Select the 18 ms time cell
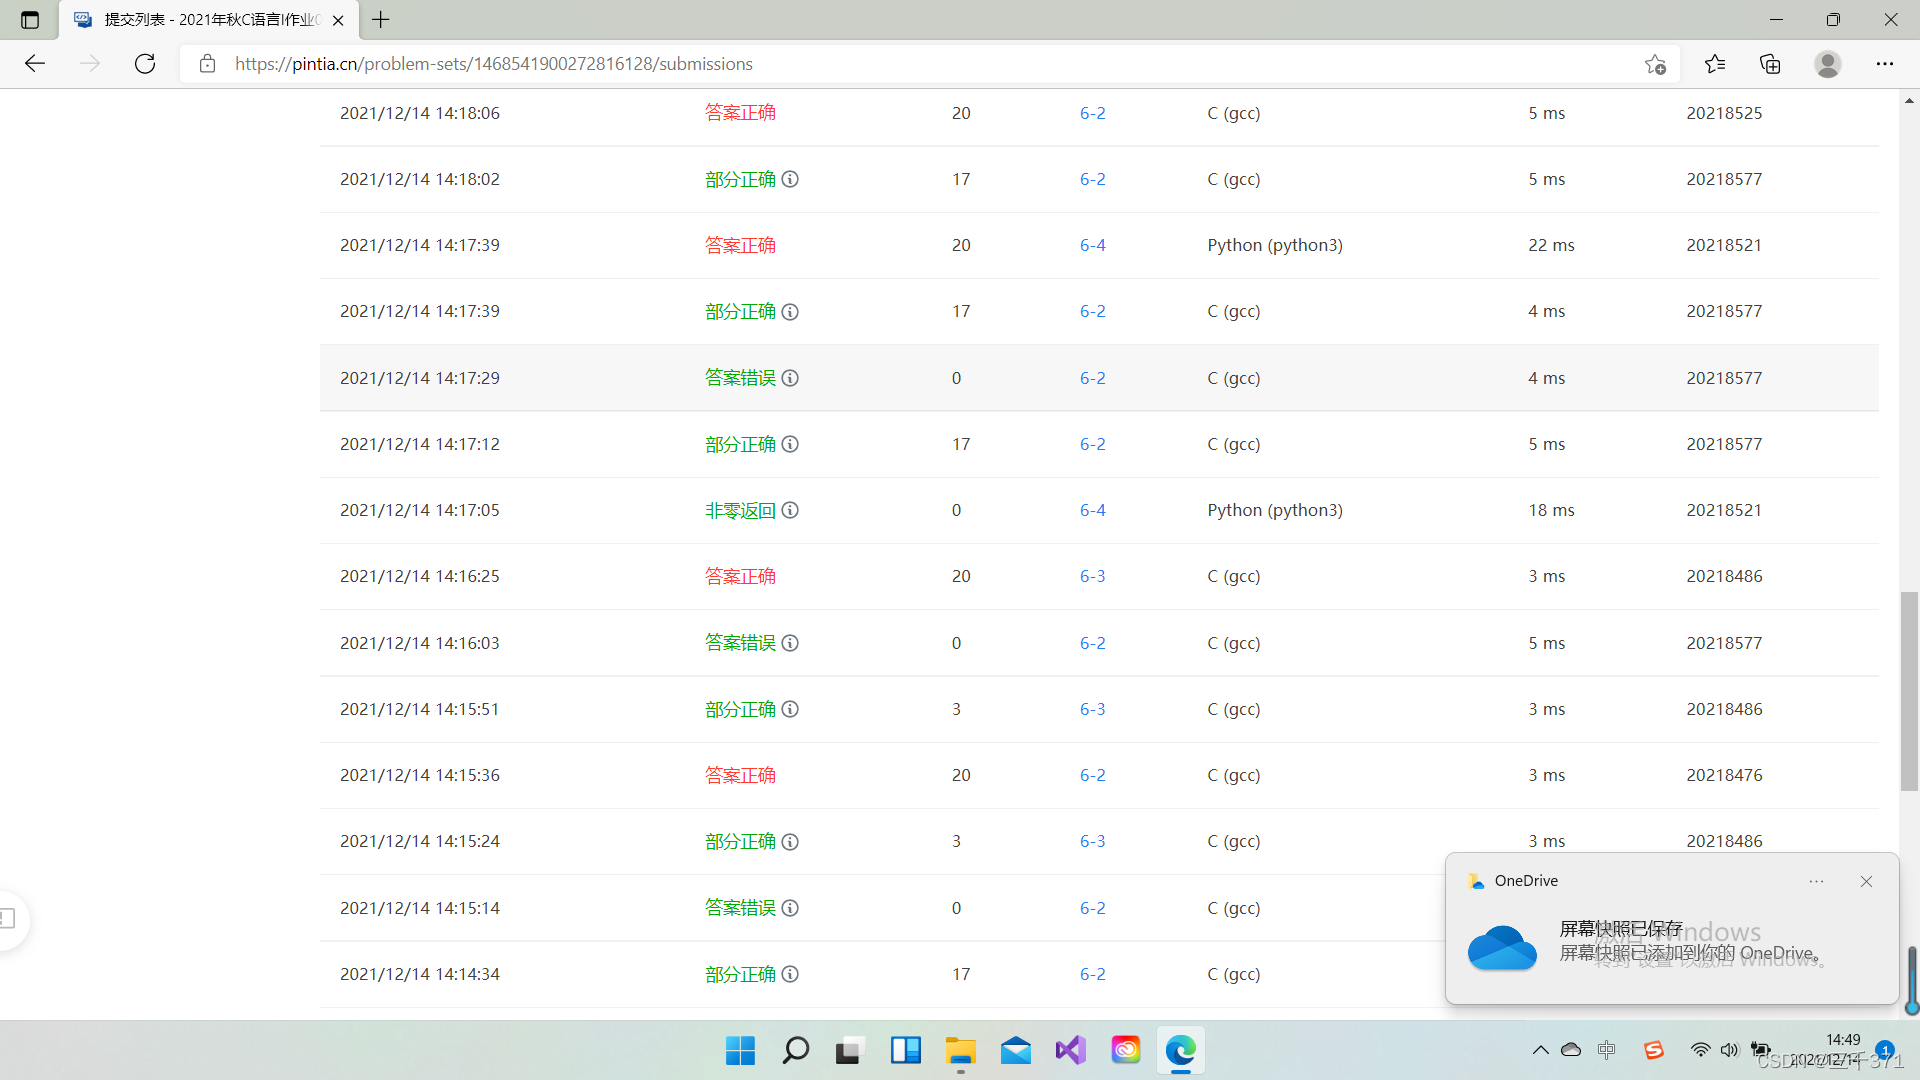The height and width of the screenshot is (1080, 1920). 1551,510
